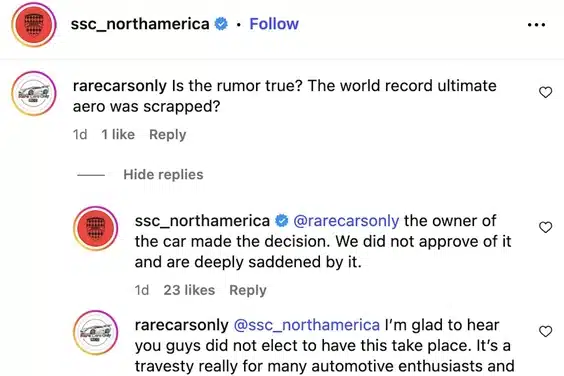Open rarecarsonly username on top comment
The height and width of the screenshot is (376, 564).
pyautogui.click(x=120, y=86)
